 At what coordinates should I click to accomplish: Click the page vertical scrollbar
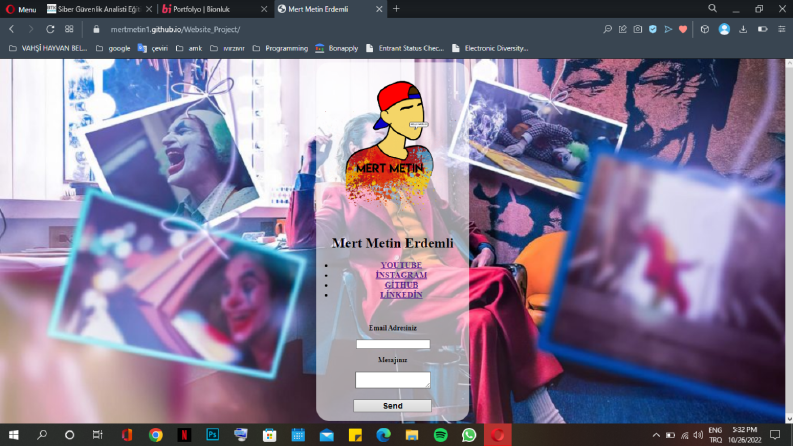(789, 241)
